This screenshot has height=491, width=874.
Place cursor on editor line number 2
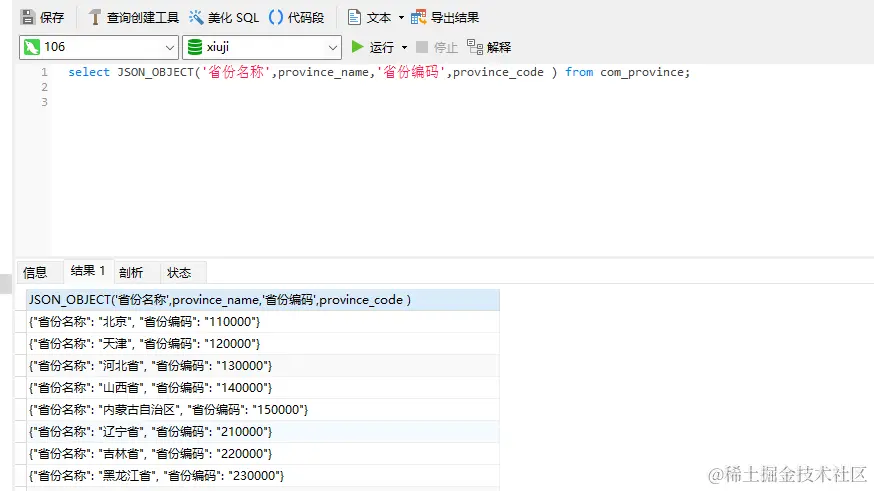point(45,87)
